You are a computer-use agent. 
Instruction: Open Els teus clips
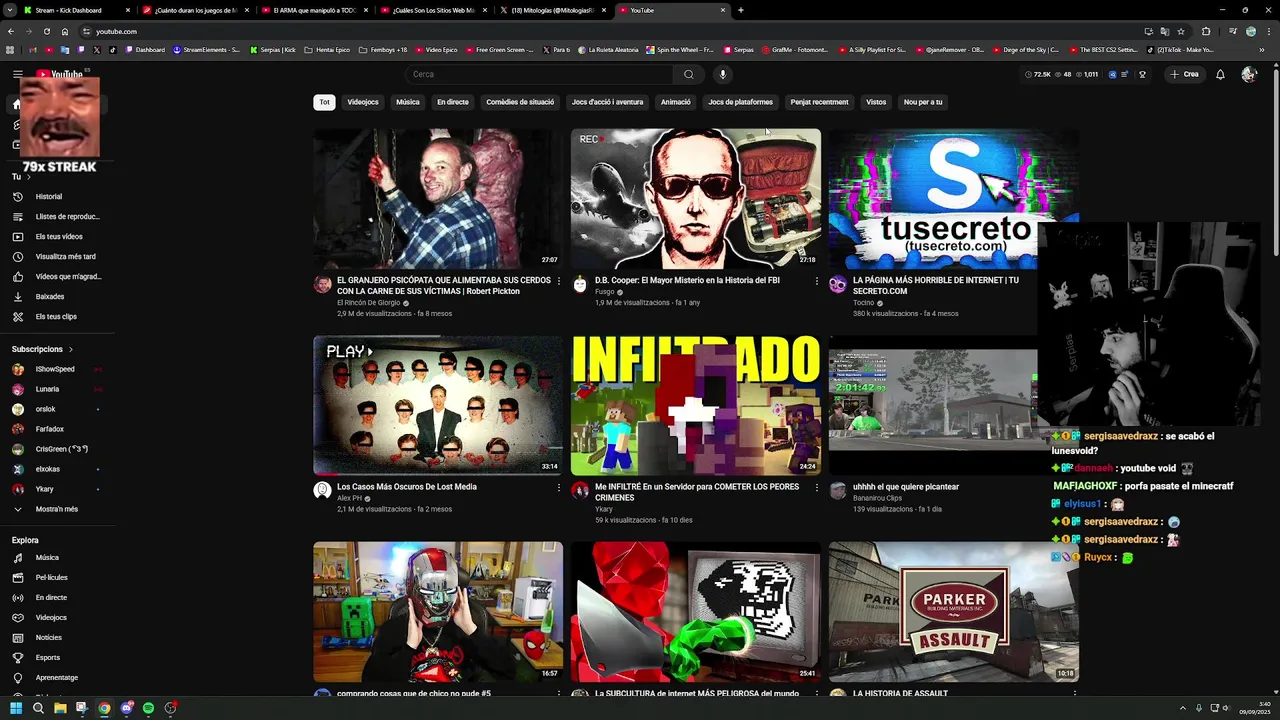tap(58, 316)
